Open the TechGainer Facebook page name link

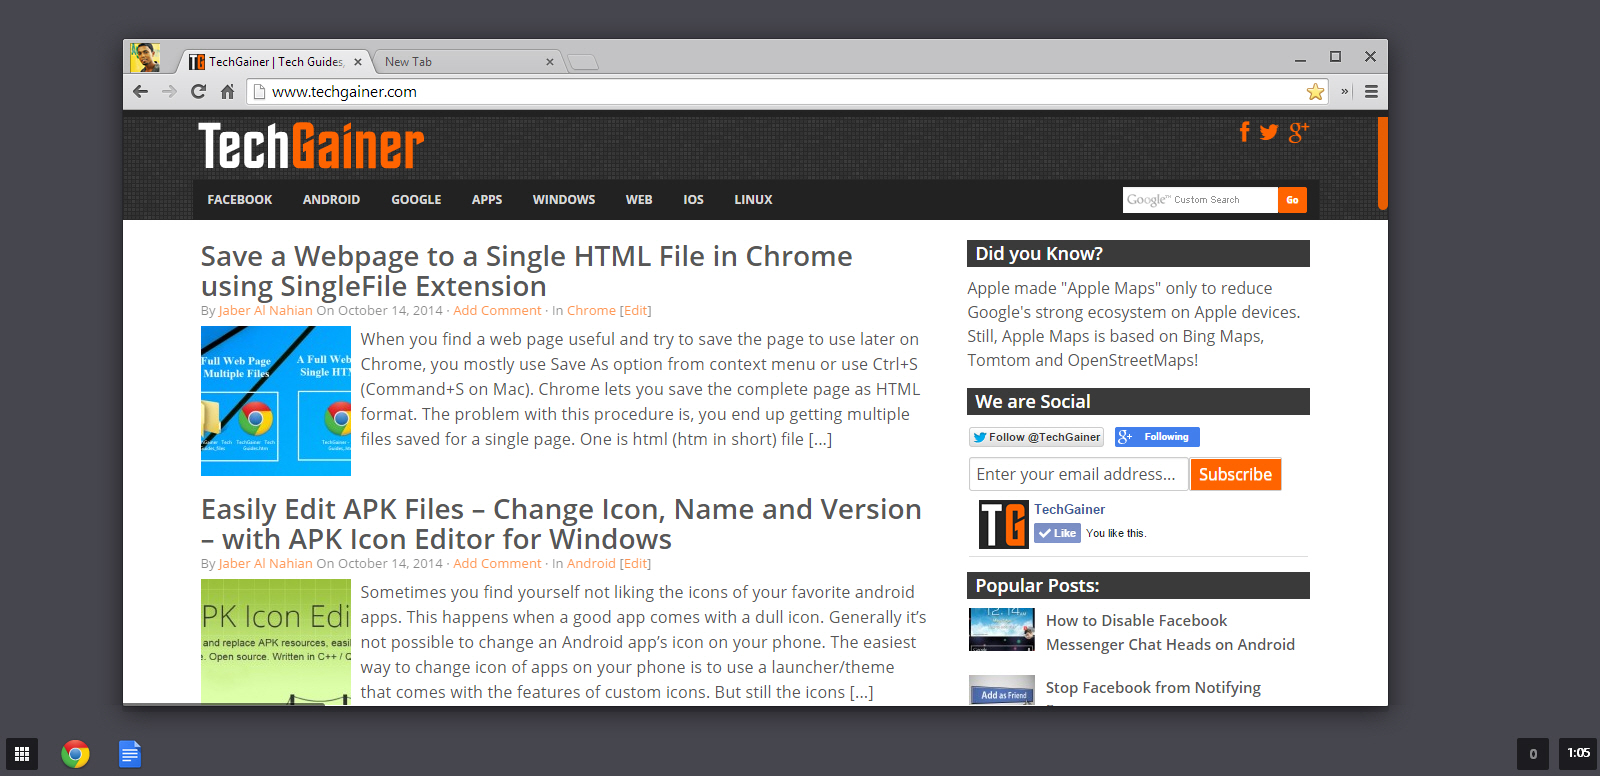pyautogui.click(x=1069, y=509)
